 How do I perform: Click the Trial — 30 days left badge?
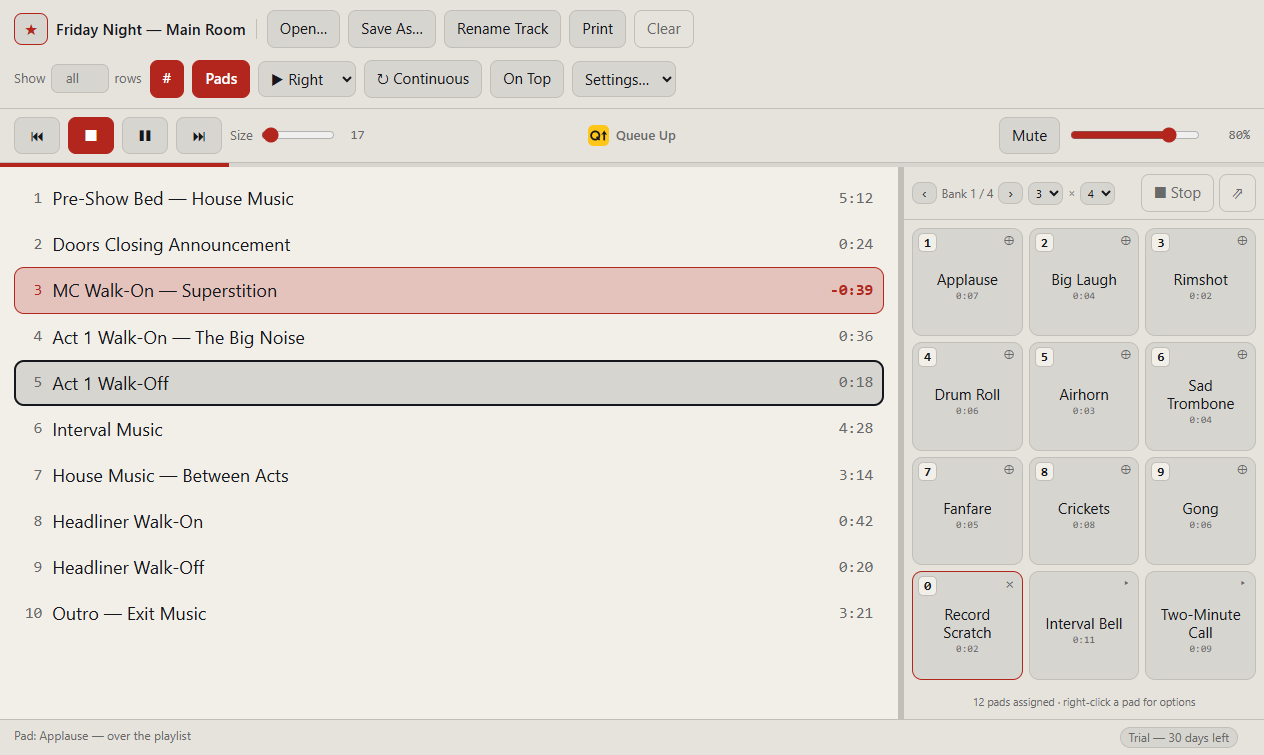click(1179, 738)
